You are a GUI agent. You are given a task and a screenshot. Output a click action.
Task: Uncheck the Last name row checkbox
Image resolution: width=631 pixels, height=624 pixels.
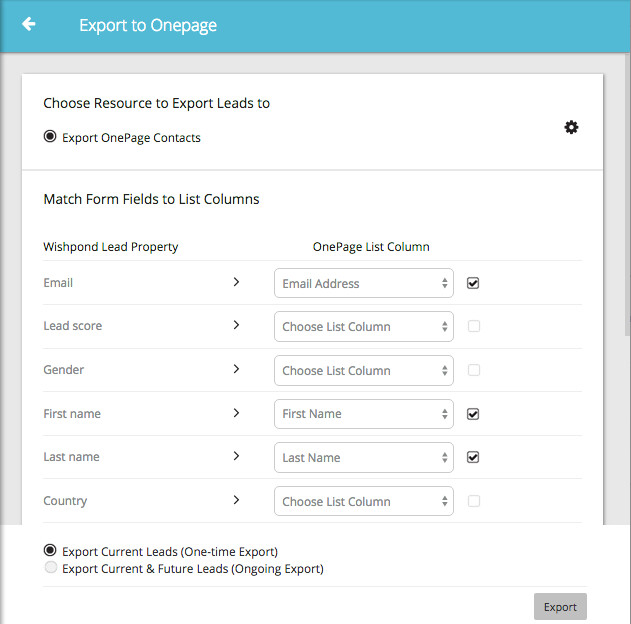pyautogui.click(x=473, y=457)
